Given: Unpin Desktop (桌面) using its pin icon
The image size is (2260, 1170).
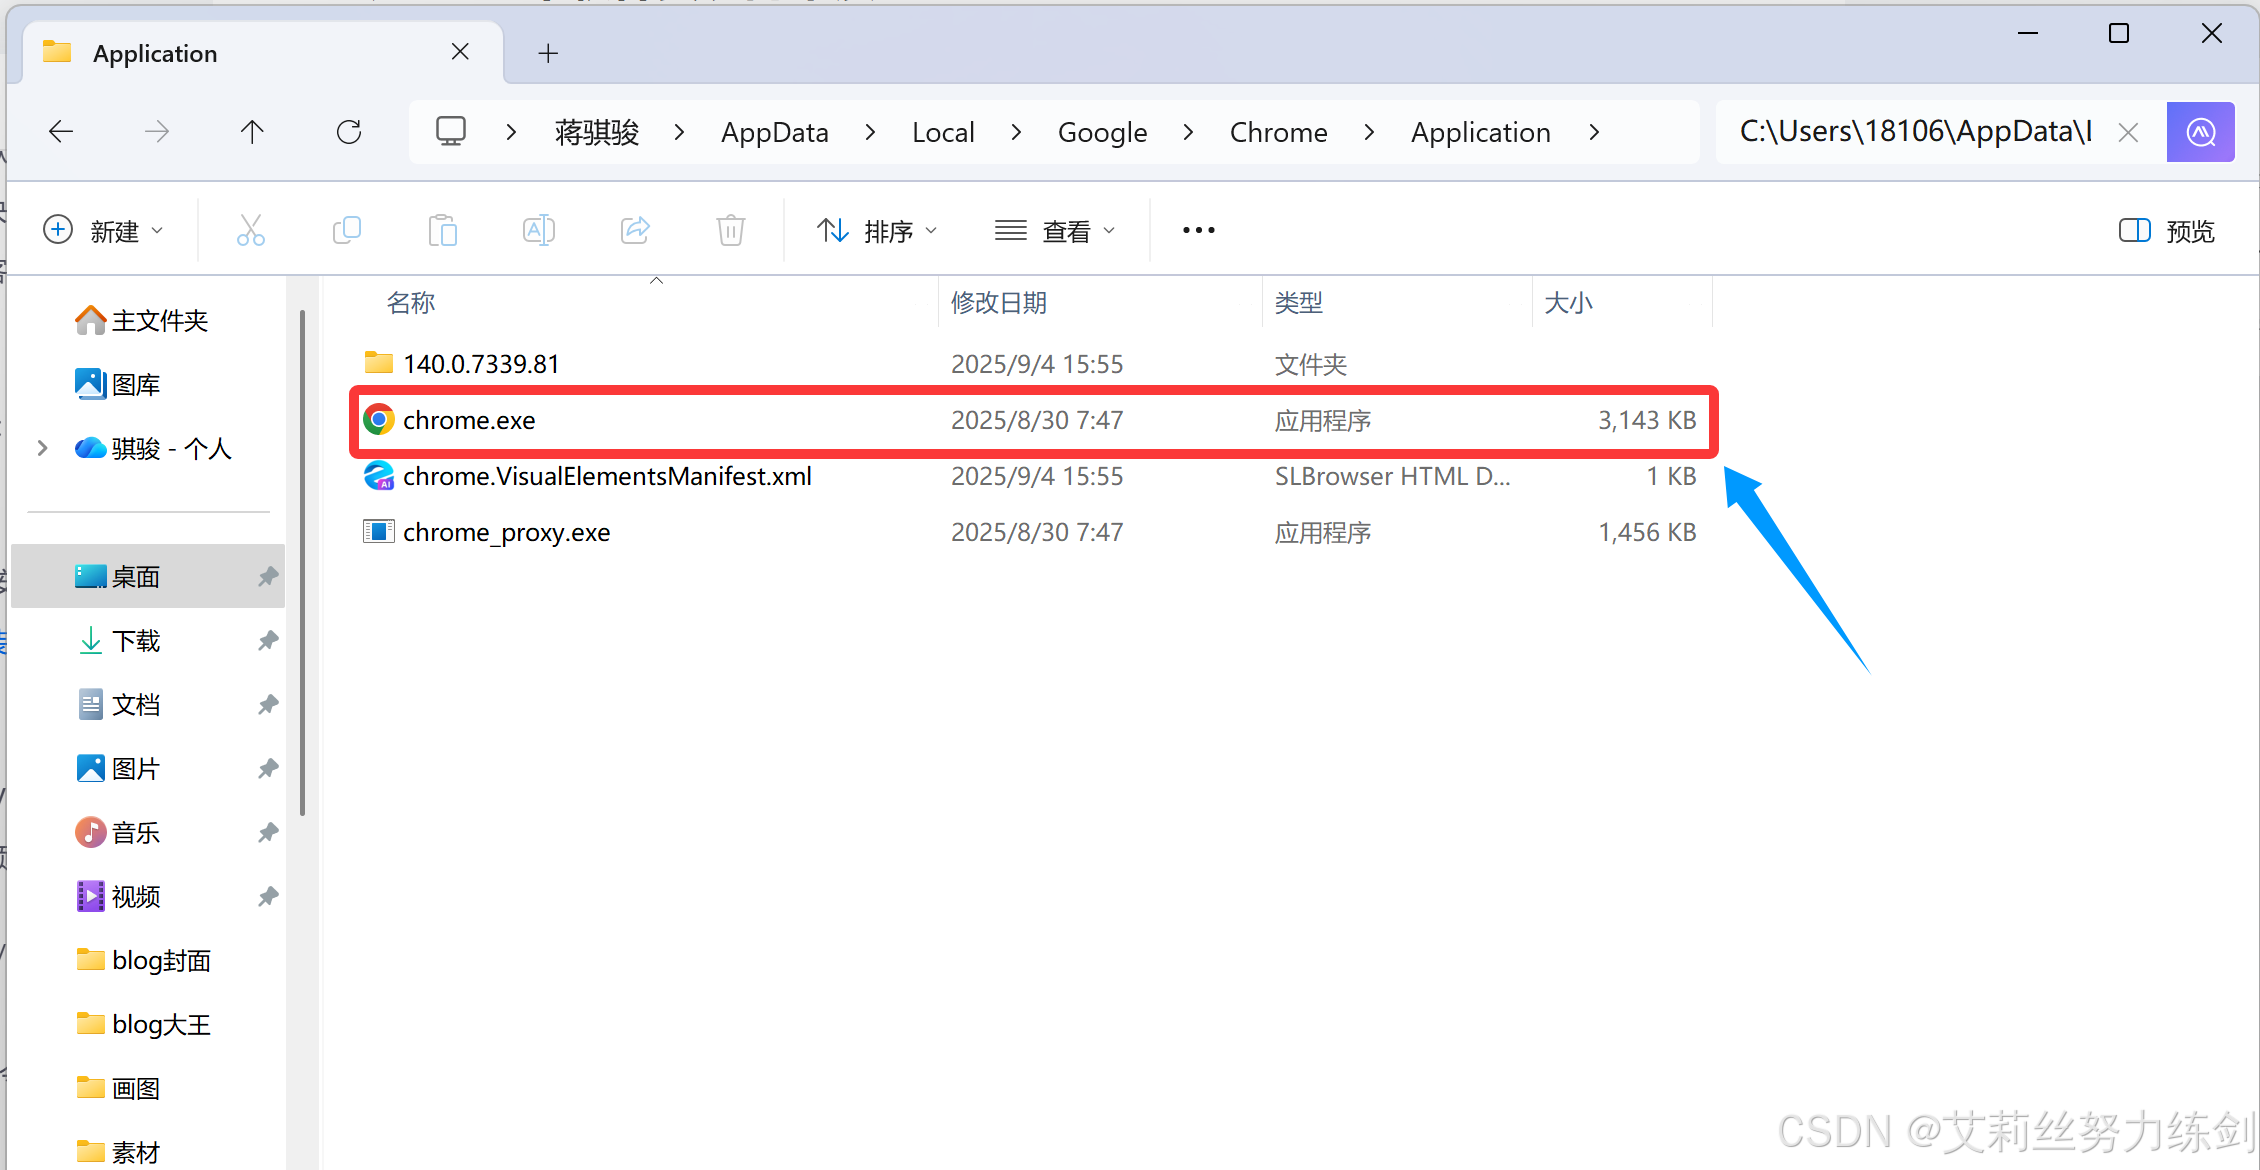Looking at the screenshot, I should (x=267, y=577).
